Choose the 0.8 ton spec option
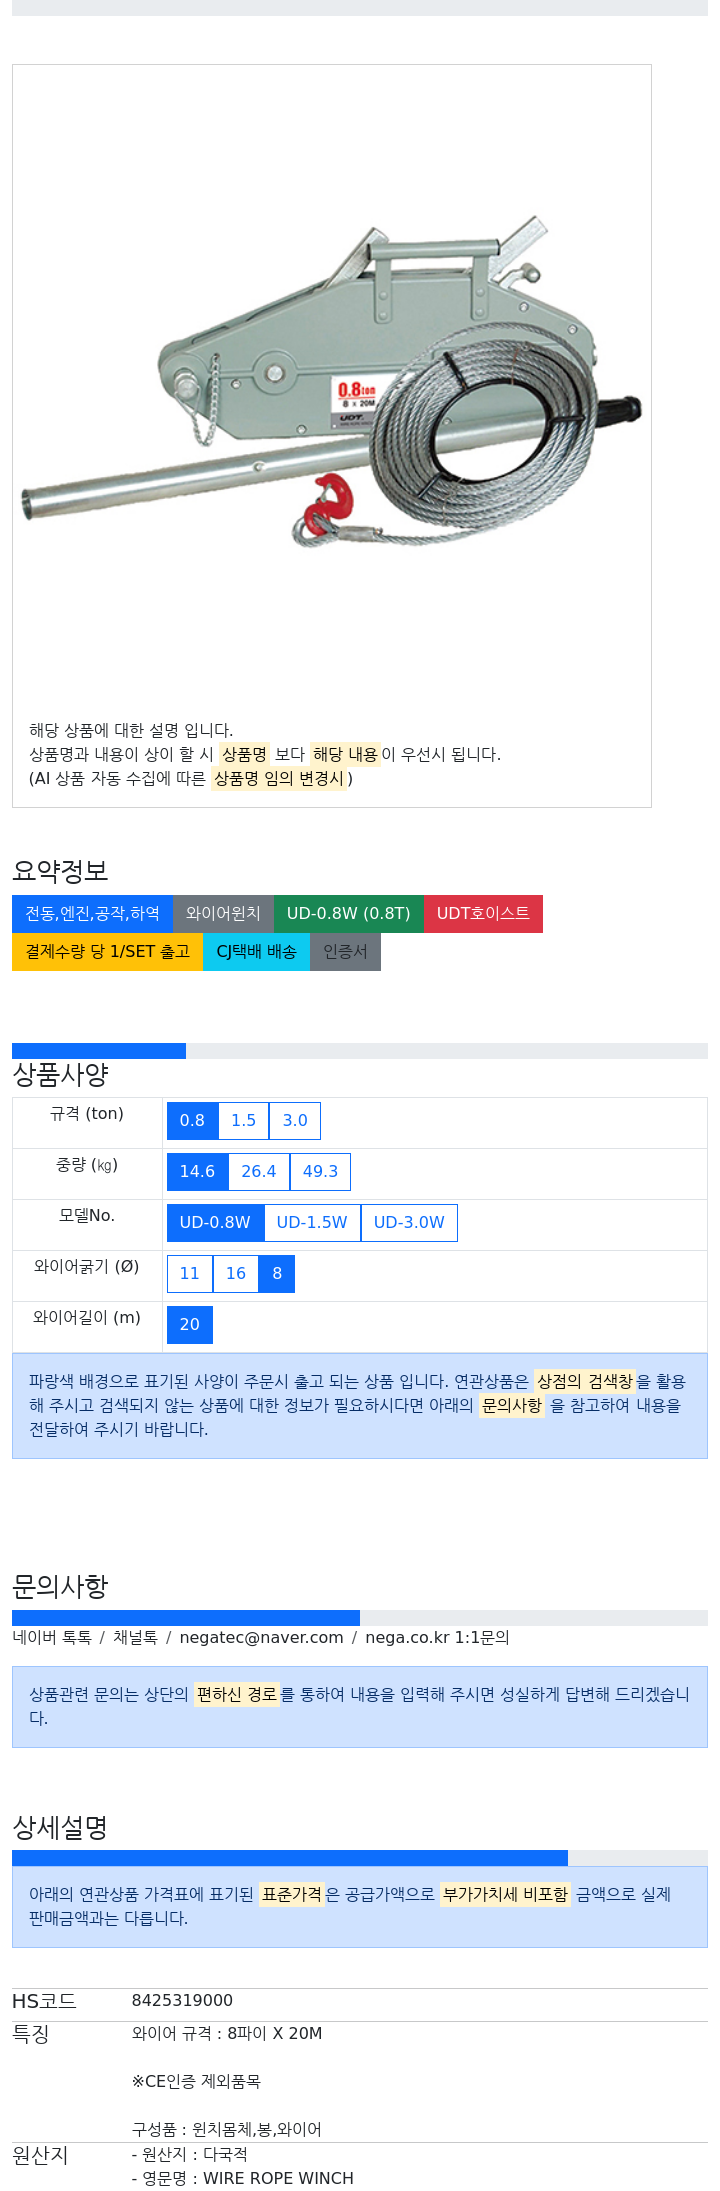This screenshot has height=2191, width=720. click(192, 1121)
